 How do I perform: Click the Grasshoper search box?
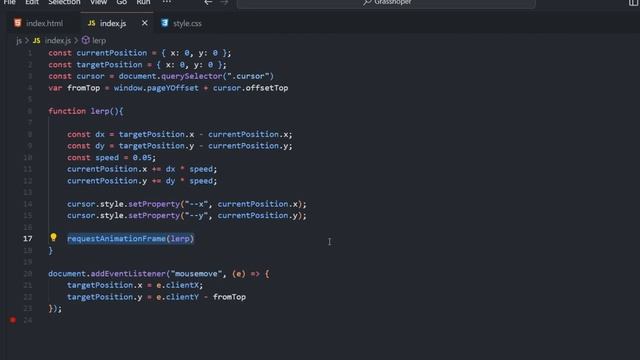click(x=386, y=3)
